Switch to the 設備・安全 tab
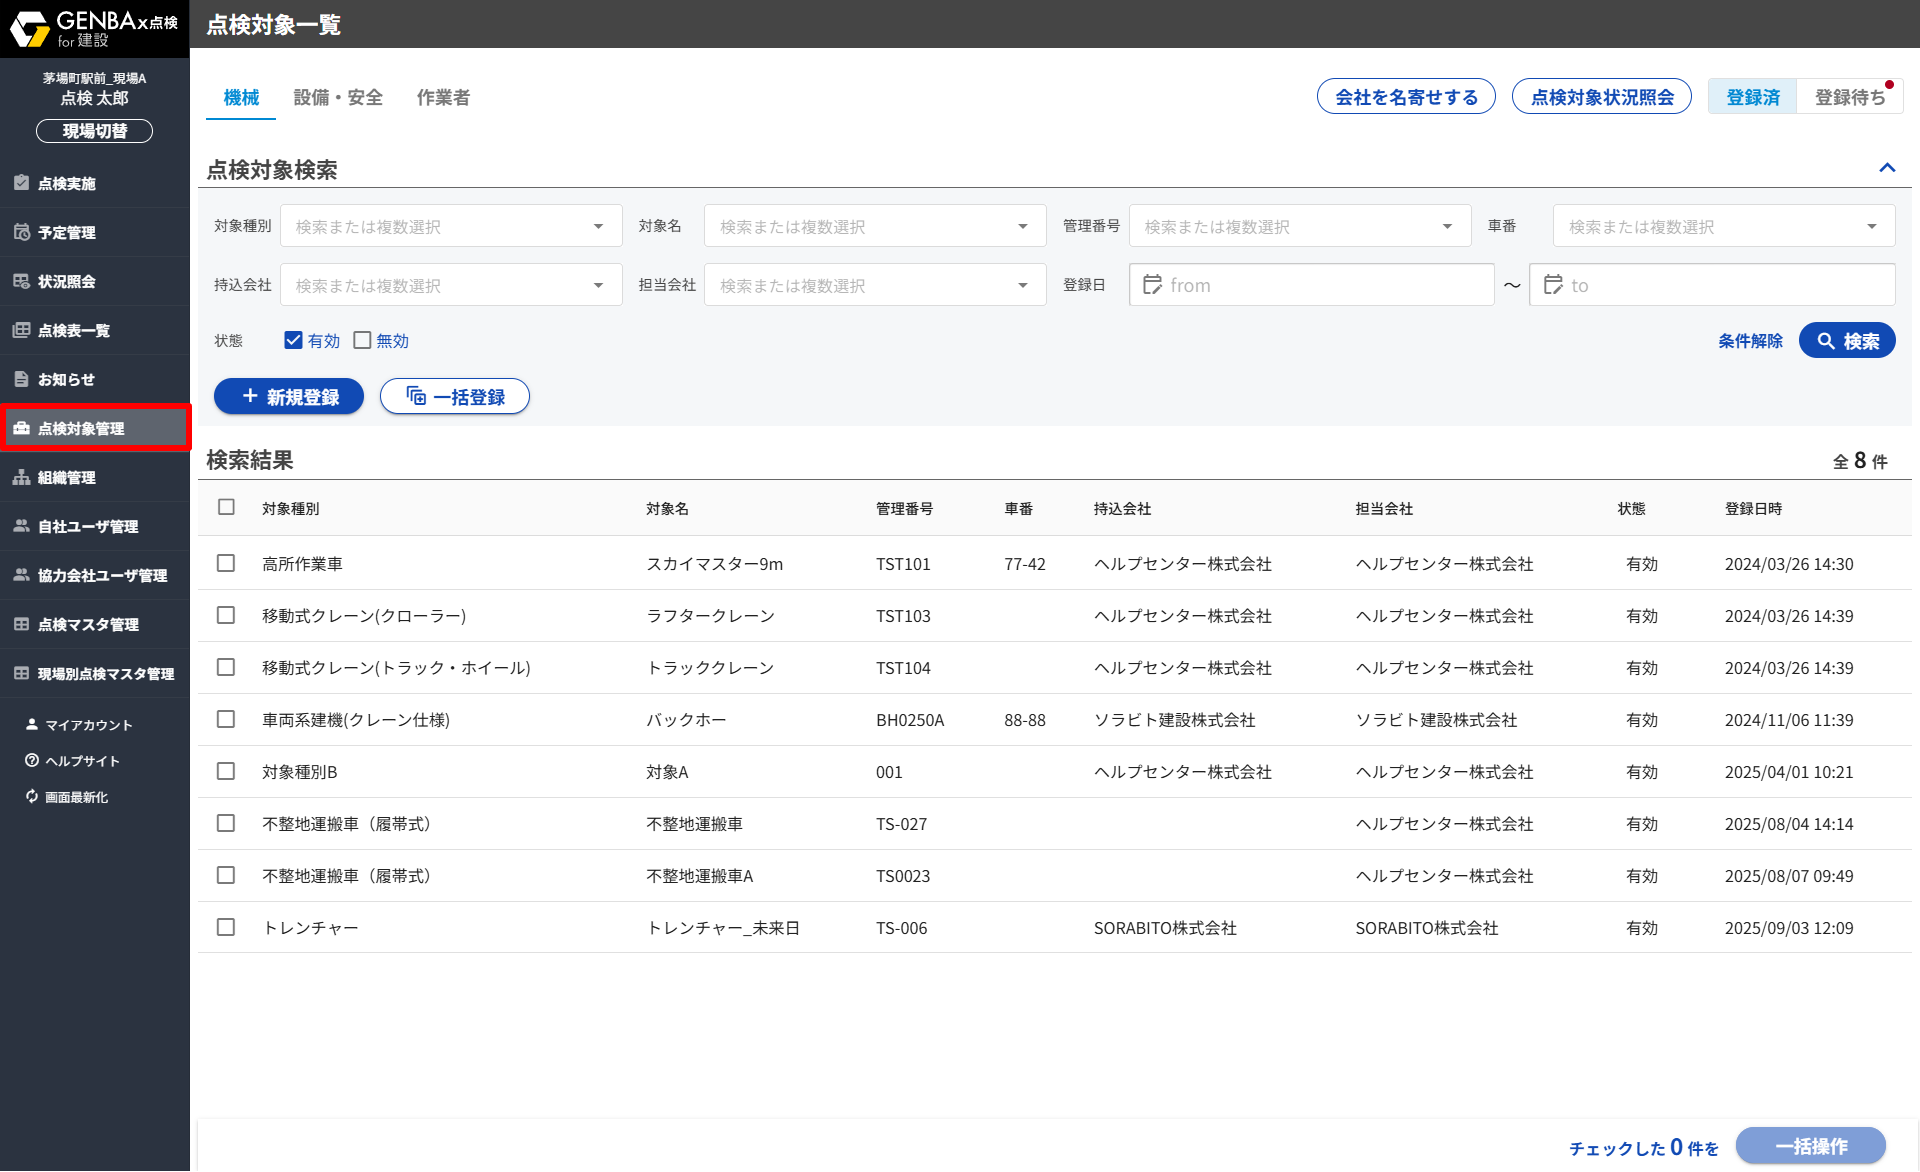The width and height of the screenshot is (1920, 1172). coord(338,97)
